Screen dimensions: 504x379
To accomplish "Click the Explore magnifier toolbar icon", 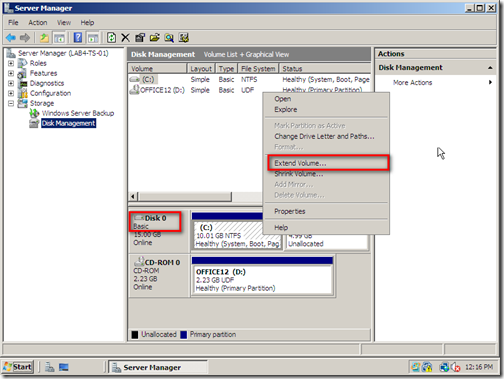I will pos(169,38).
